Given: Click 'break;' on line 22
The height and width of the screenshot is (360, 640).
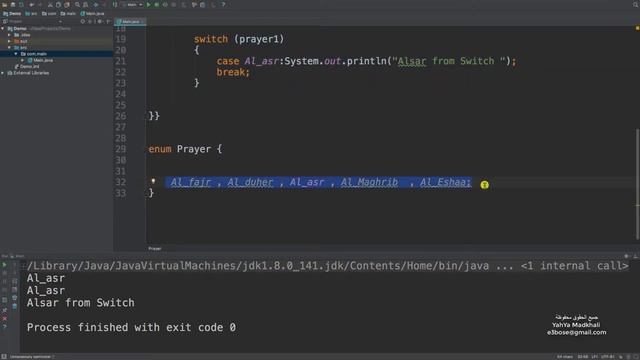Looking at the screenshot, I should [233, 72].
